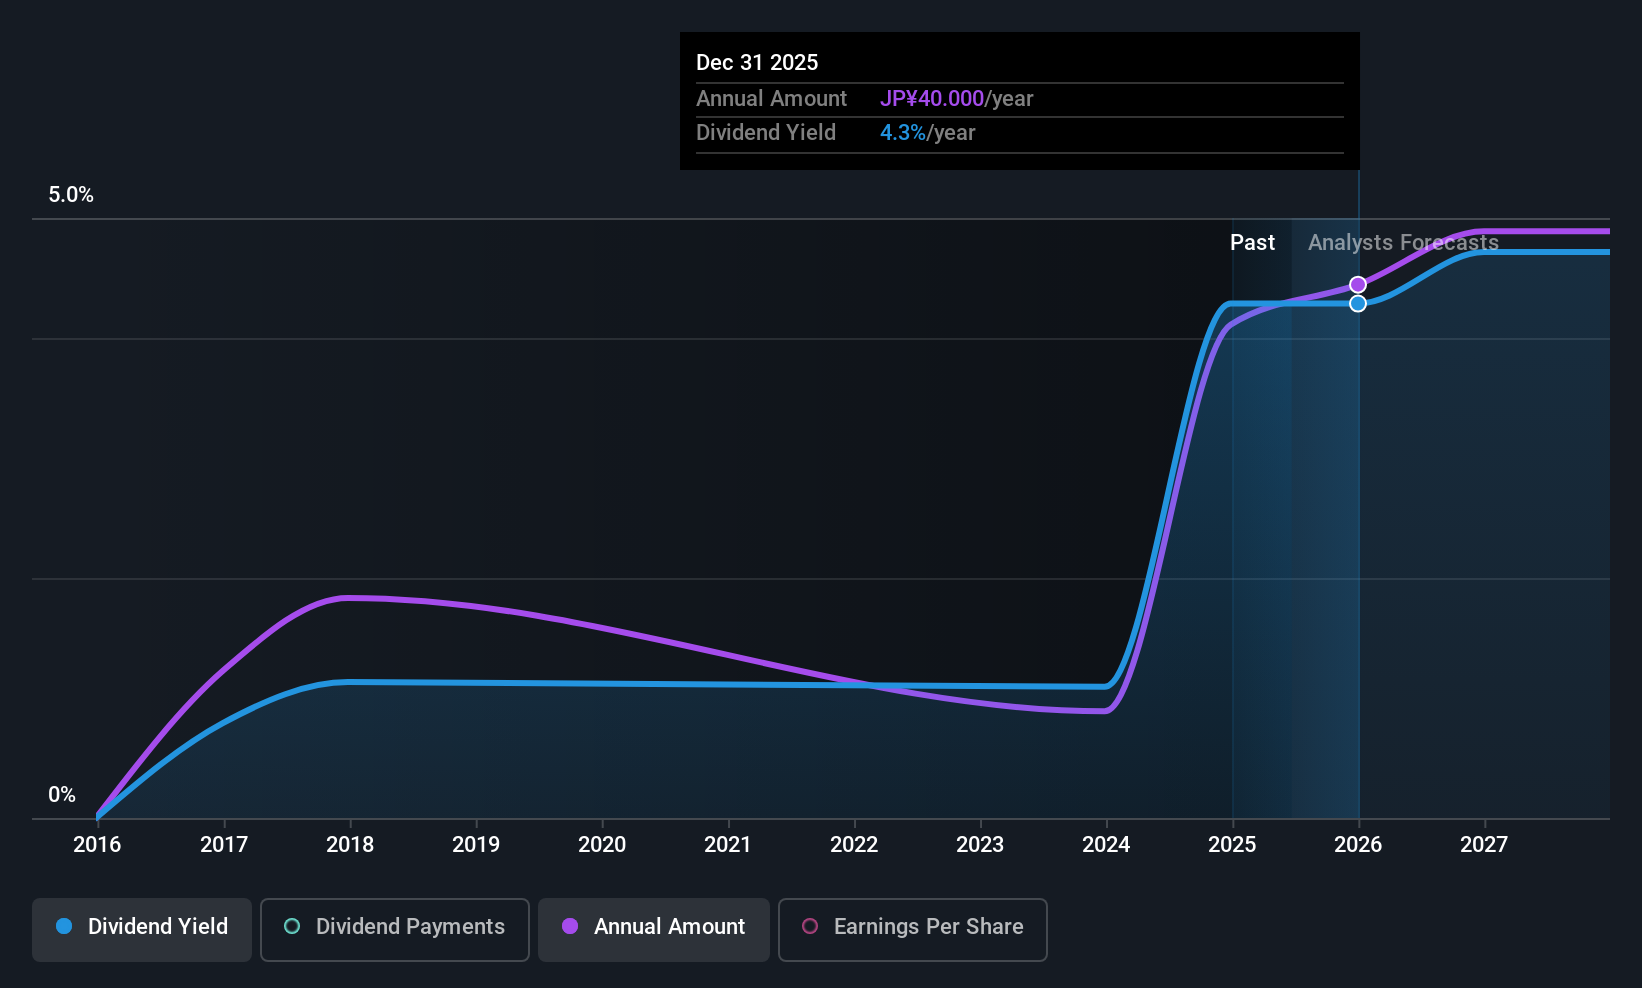Click the purple Annual Amount legend dot
Viewport: 1642px width, 988px height.
[x=570, y=926]
